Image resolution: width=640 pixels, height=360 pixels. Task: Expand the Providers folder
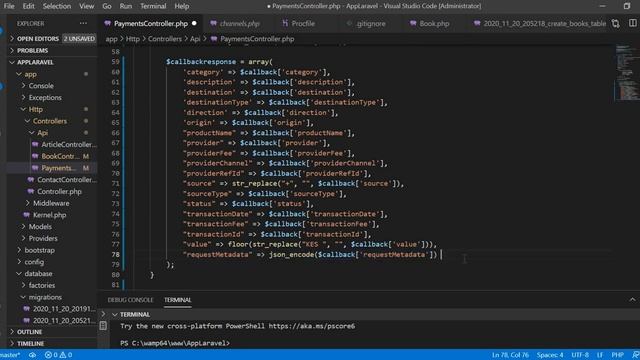click(x=23, y=238)
